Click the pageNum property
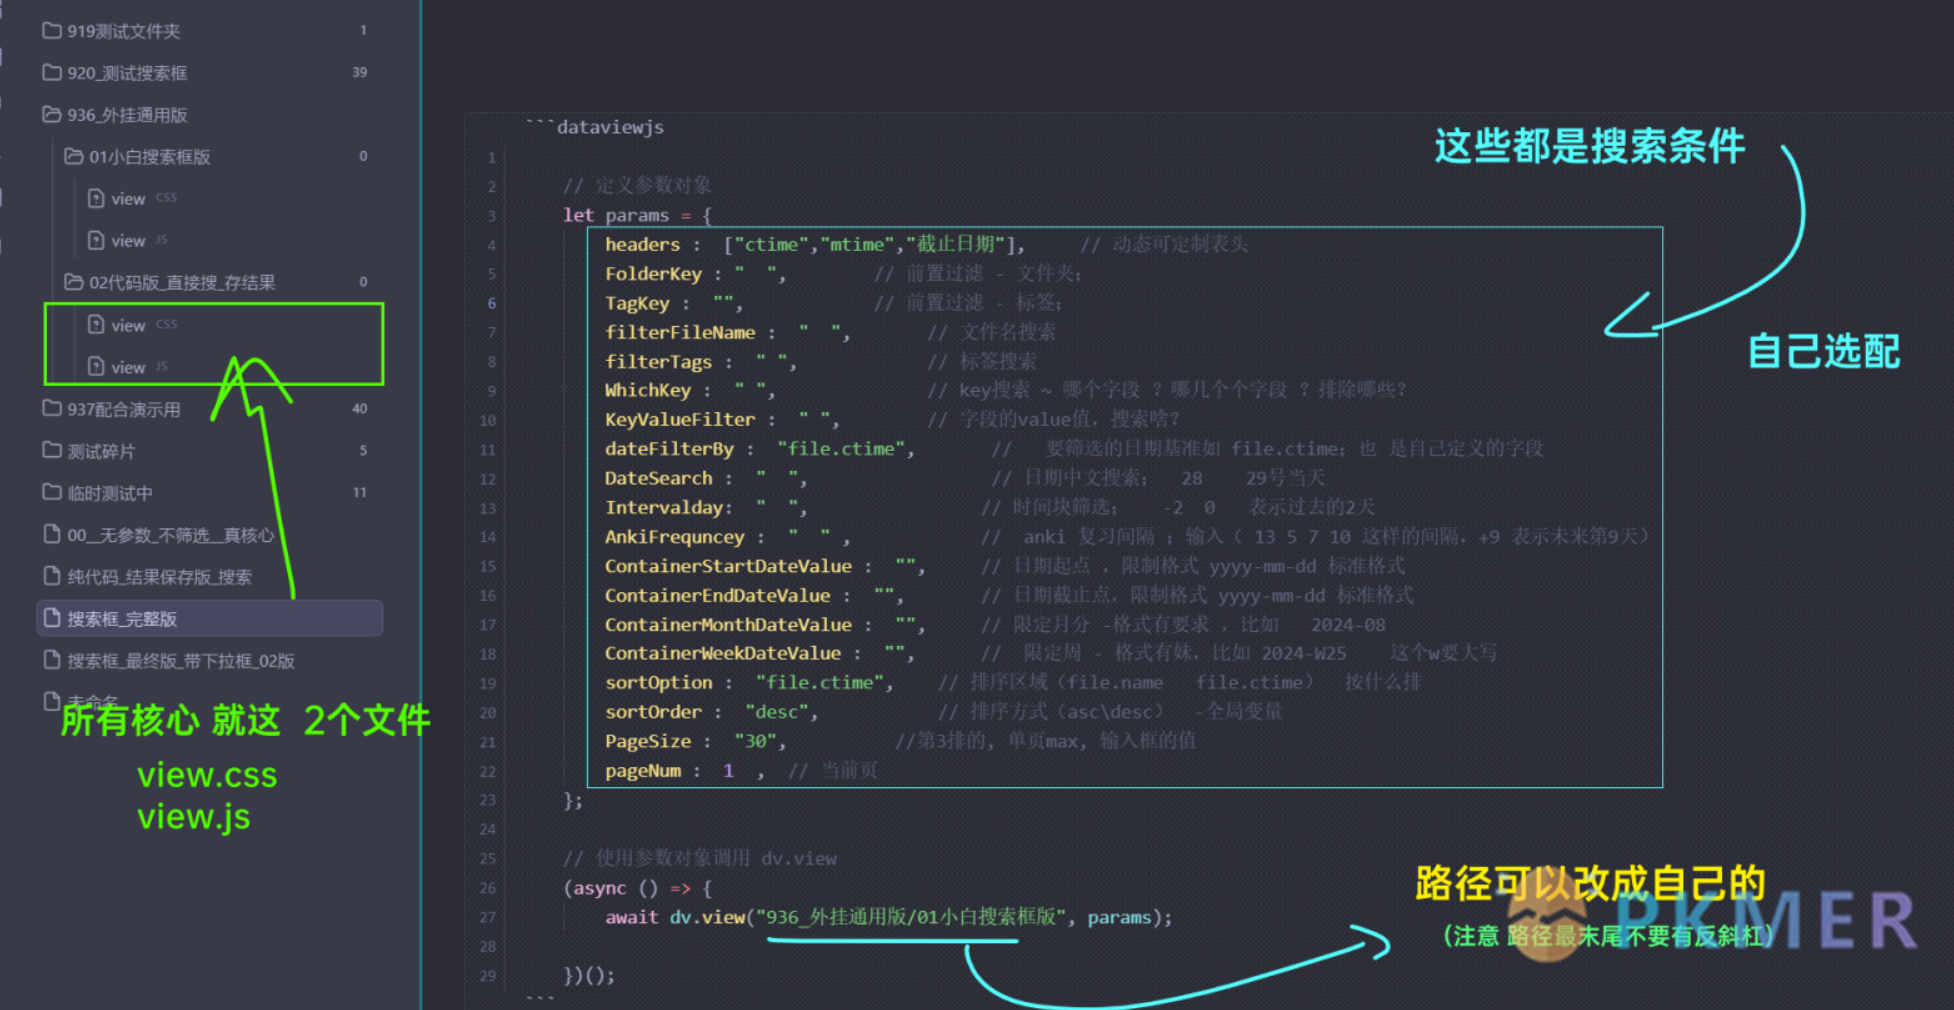 click(x=642, y=771)
